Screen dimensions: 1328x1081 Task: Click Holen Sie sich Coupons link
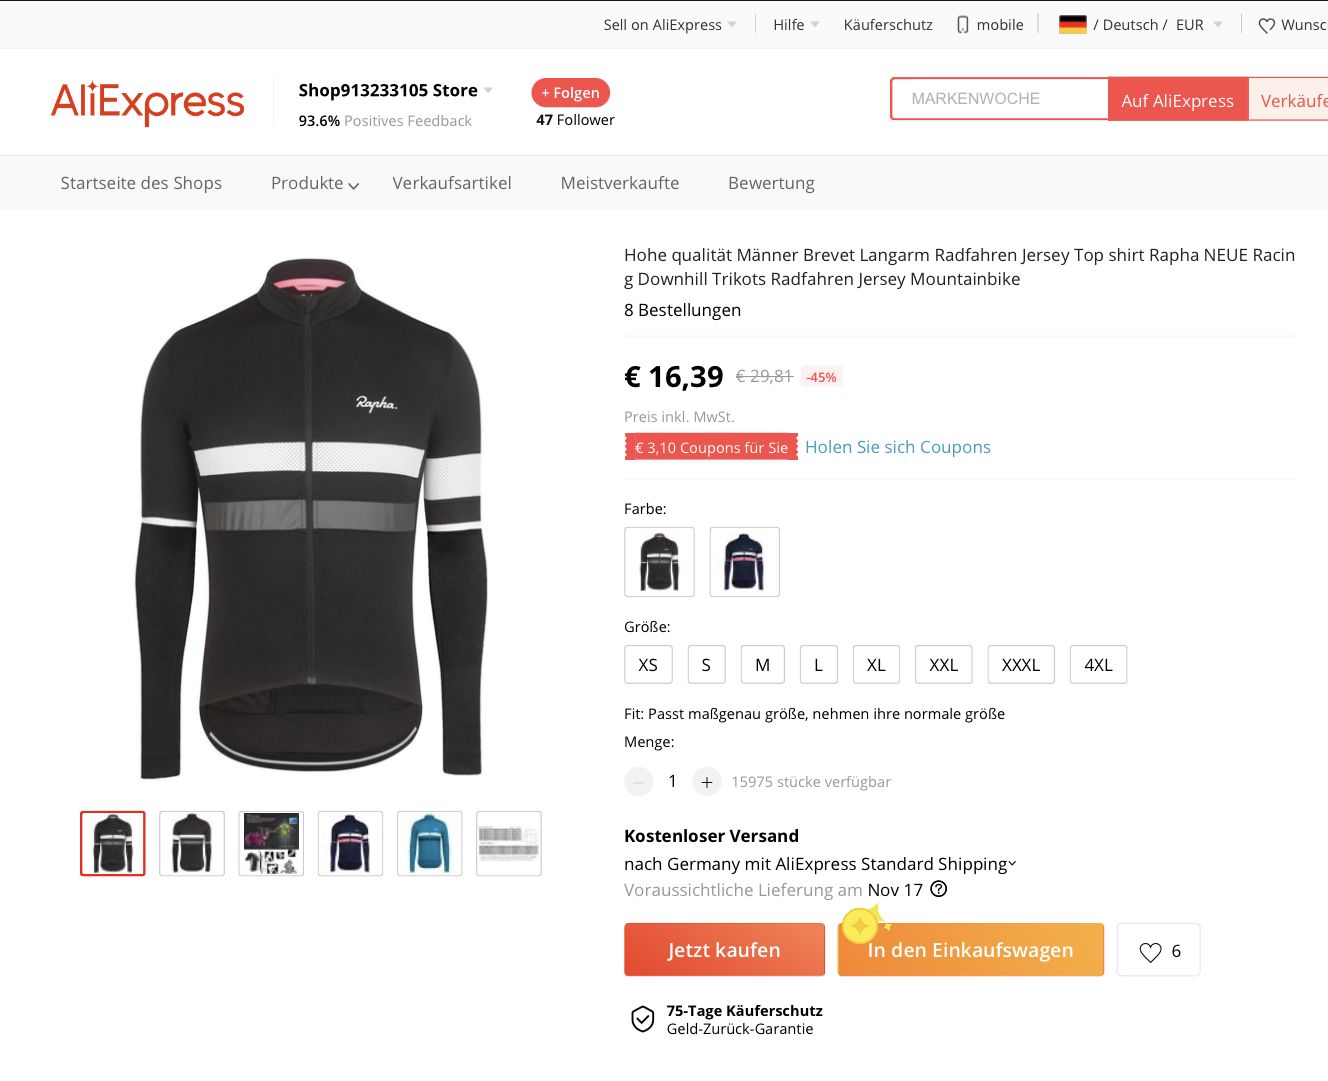tap(898, 447)
